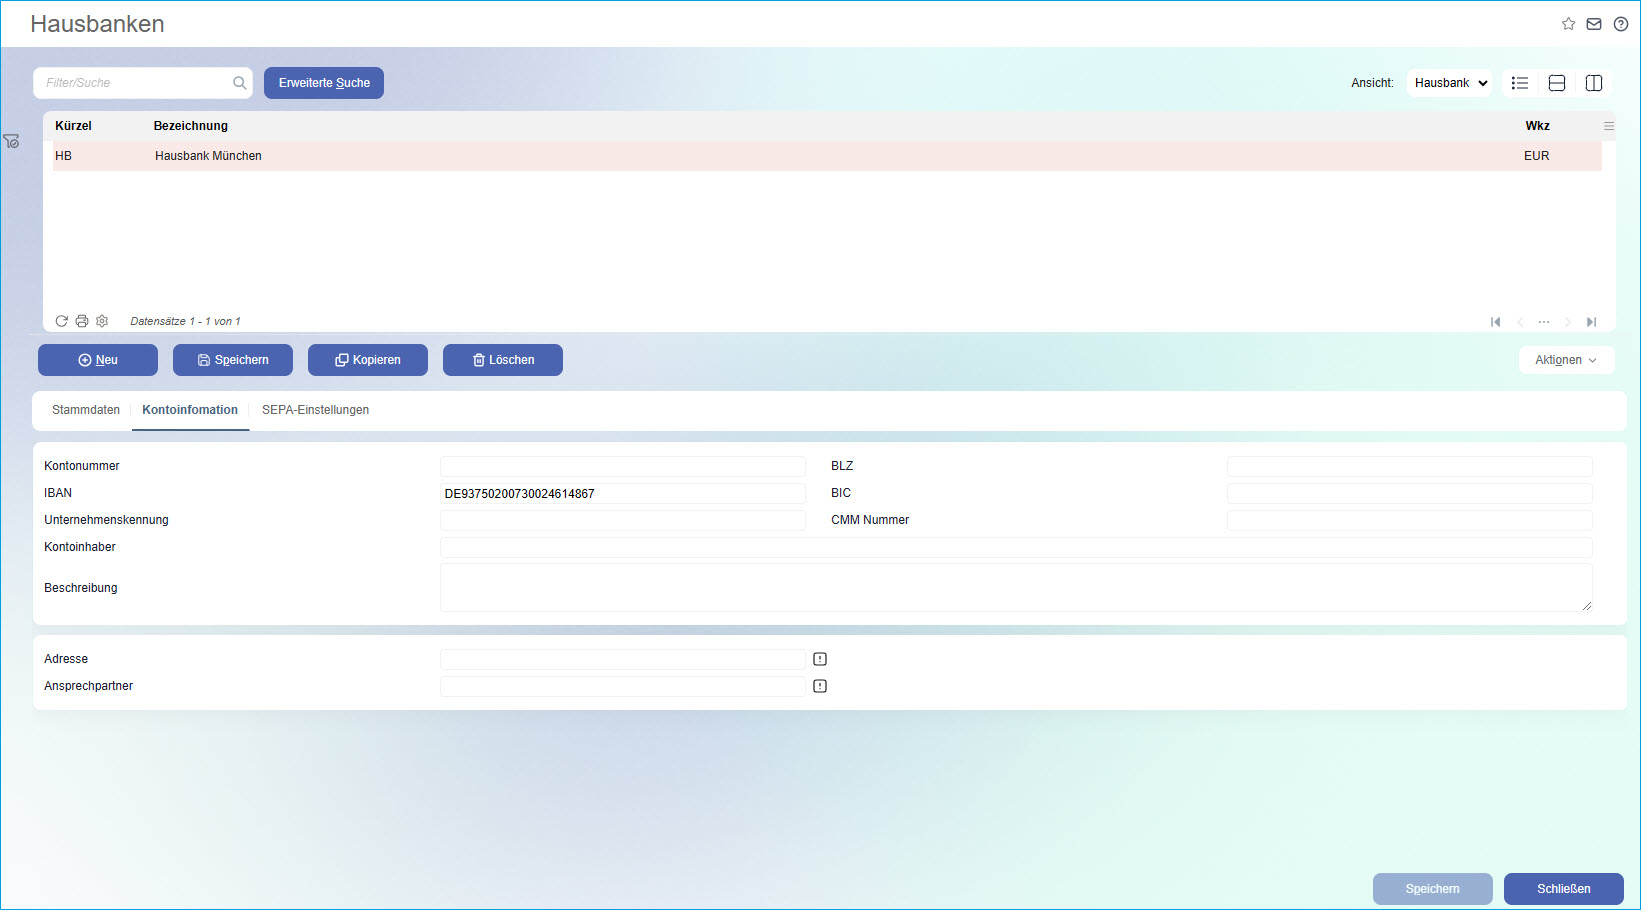Toggle horizontal split view layout
The height and width of the screenshot is (910, 1641).
coord(1556,83)
